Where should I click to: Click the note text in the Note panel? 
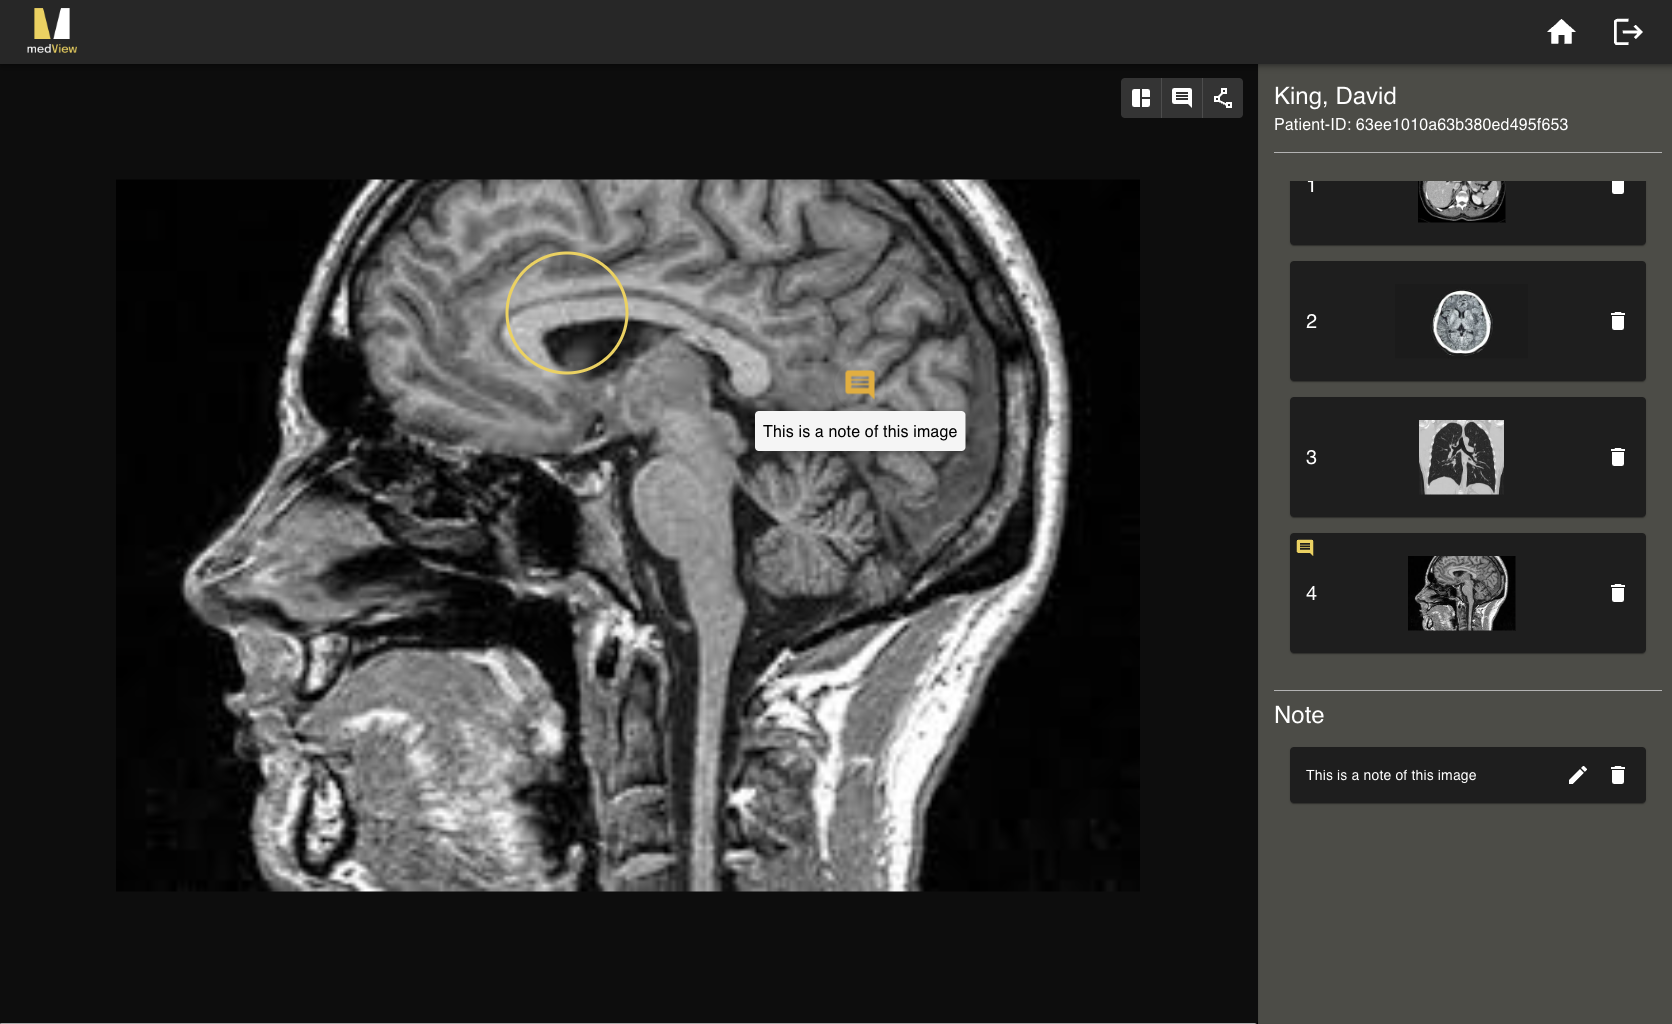click(x=1391, y=775)
